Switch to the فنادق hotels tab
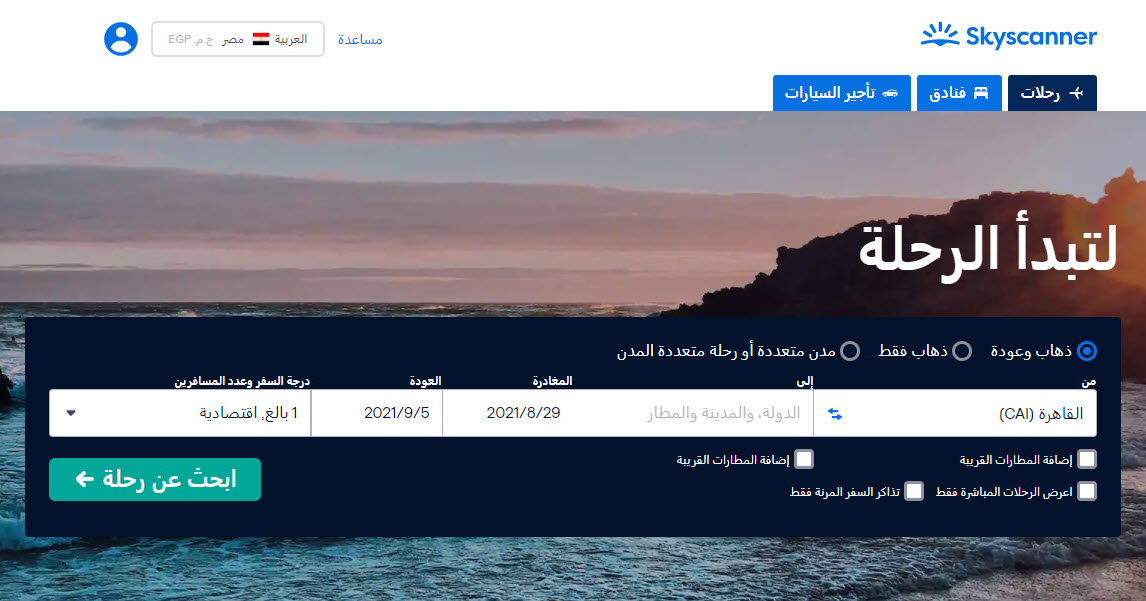Screen dimensions: 1146x601 coord(960,93)
